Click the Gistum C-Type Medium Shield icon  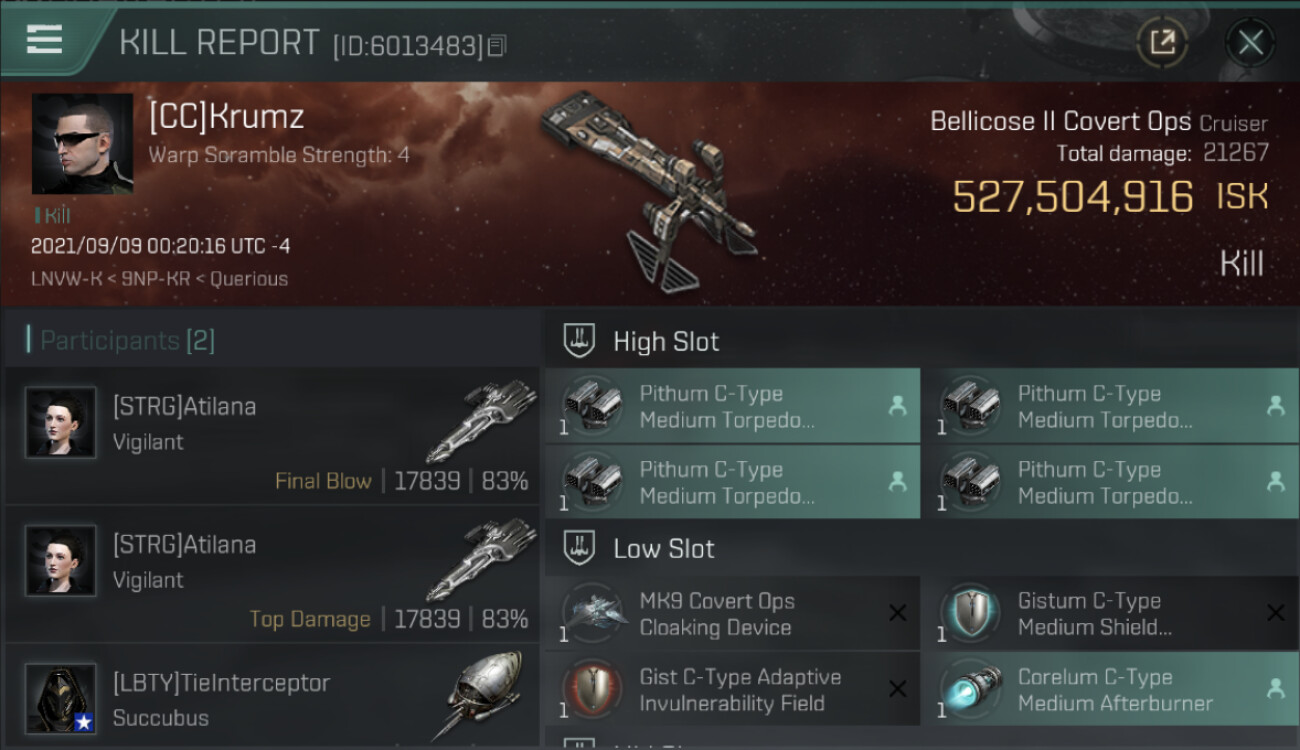pos(972,614)
